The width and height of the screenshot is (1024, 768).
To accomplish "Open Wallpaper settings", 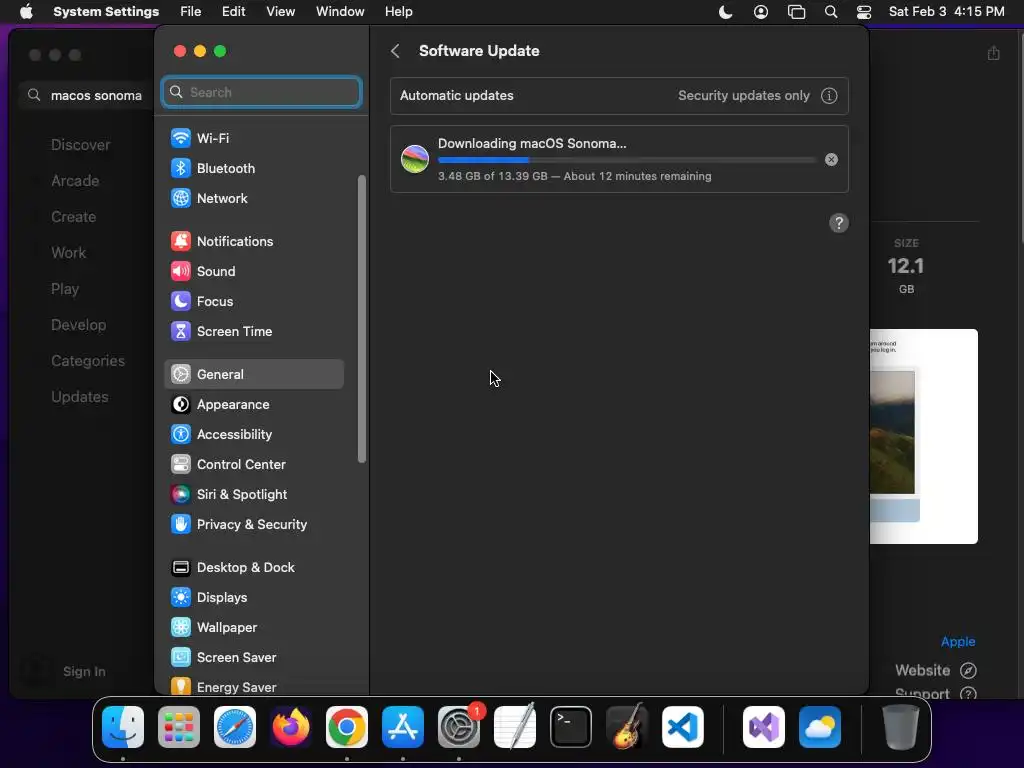I will (253, 628).
